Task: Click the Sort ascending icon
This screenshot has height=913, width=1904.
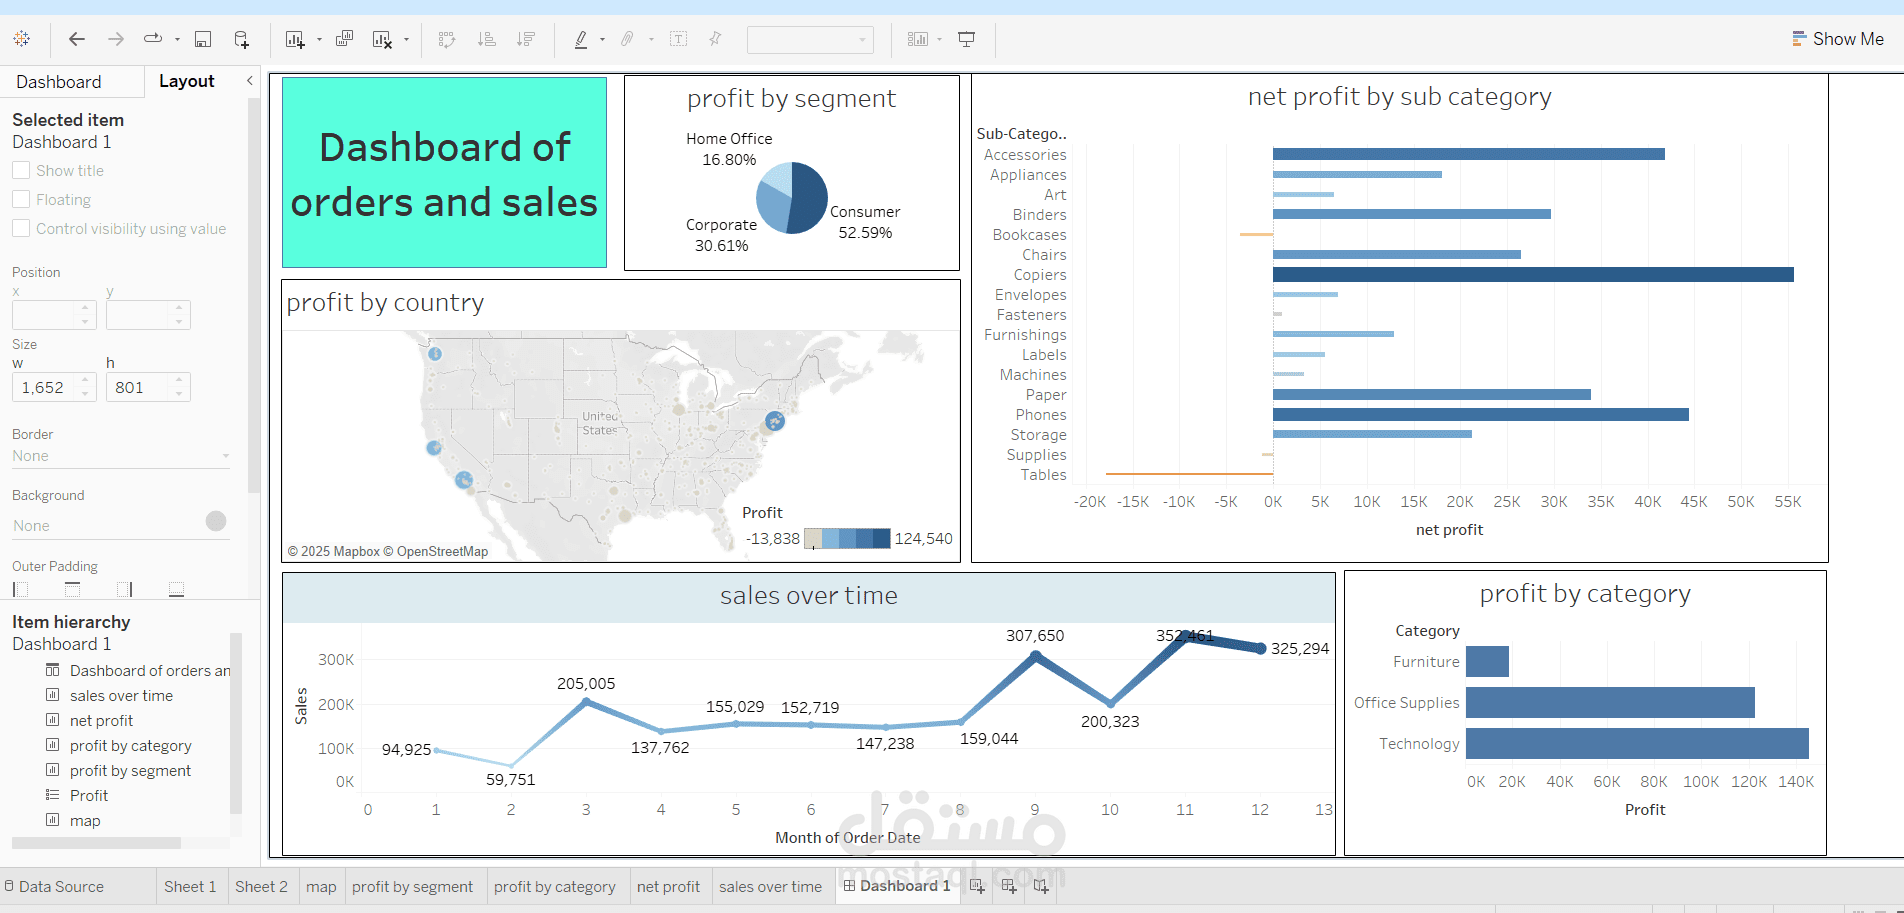Action: pos(487,39)
